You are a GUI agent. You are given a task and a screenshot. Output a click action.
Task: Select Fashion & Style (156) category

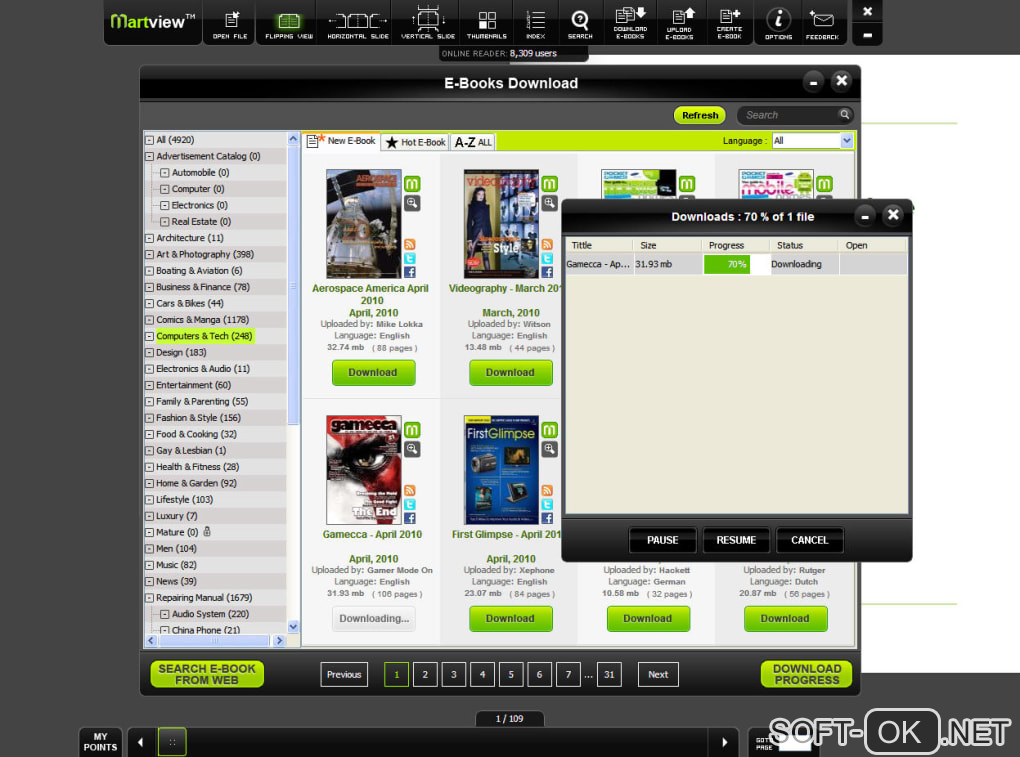[198, 418]
